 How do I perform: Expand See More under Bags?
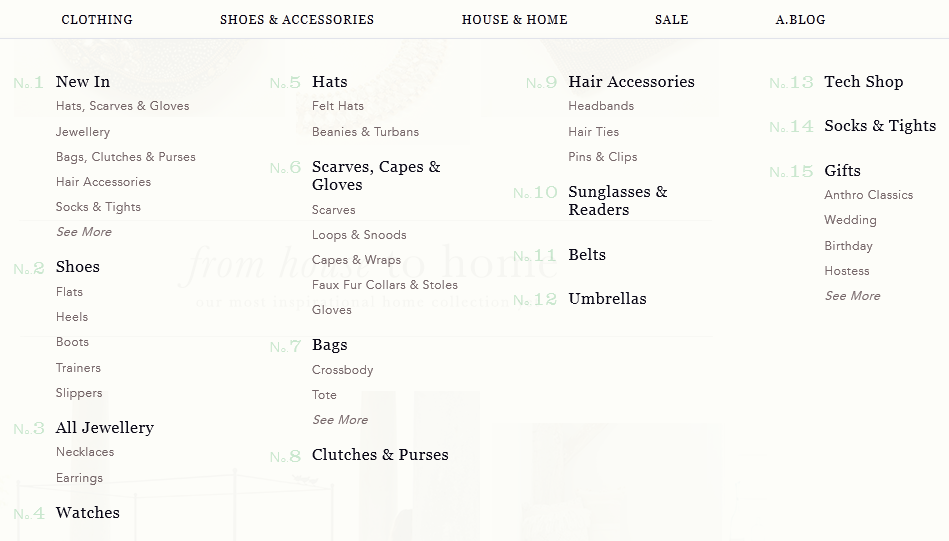(340, 420)
